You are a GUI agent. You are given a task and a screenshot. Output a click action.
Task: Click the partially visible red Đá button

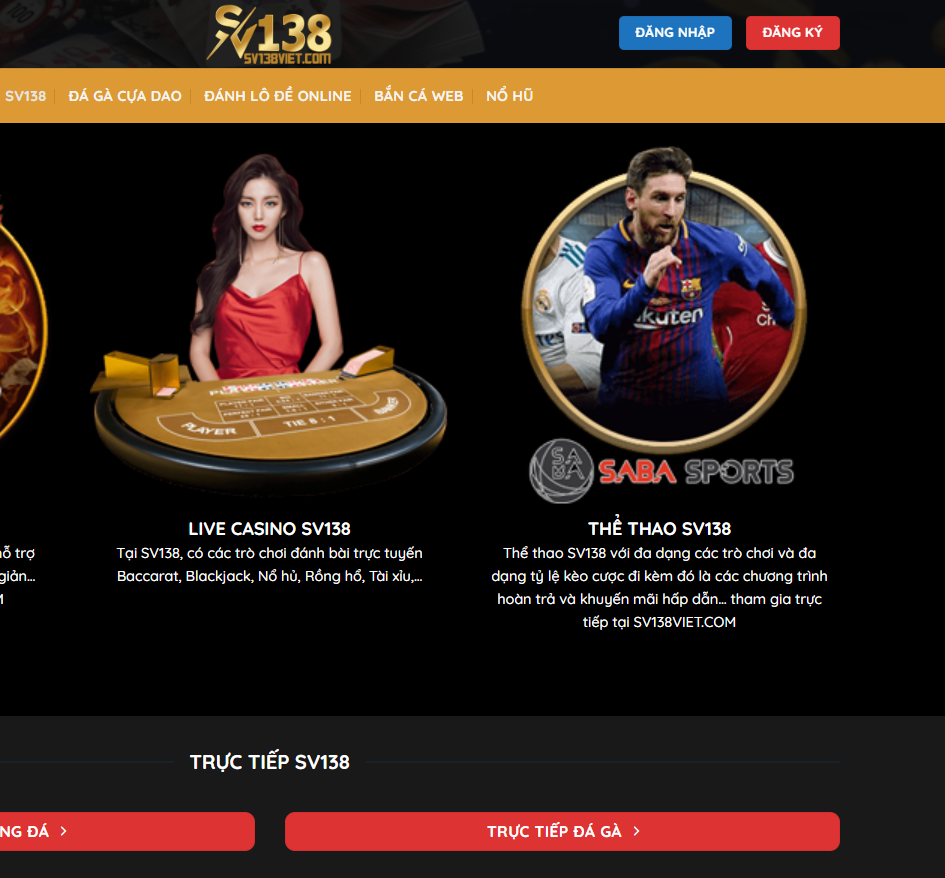[127, 832]
